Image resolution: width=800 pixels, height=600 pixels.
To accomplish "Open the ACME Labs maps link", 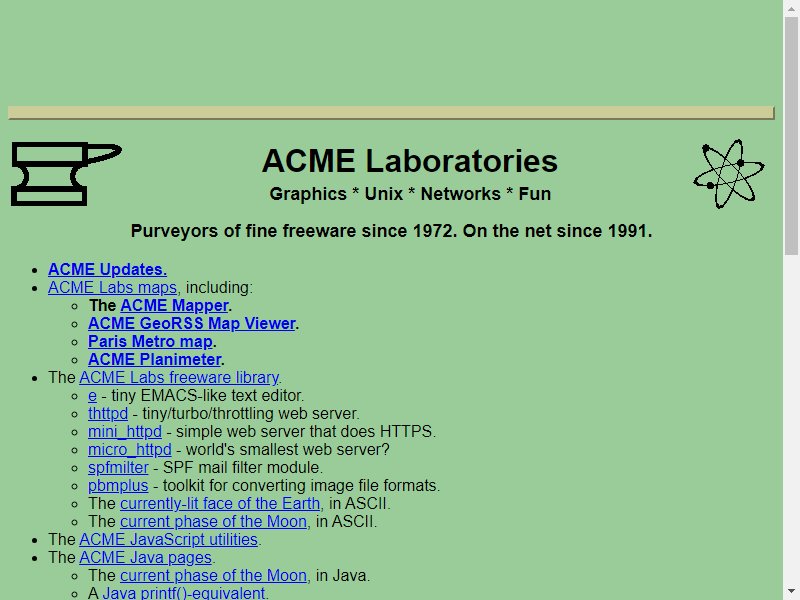I will [112, 287].
